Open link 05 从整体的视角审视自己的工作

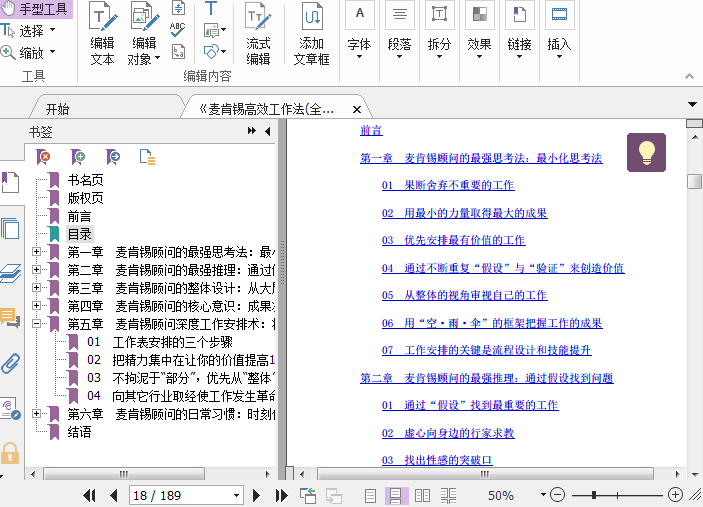pos(464,295)
